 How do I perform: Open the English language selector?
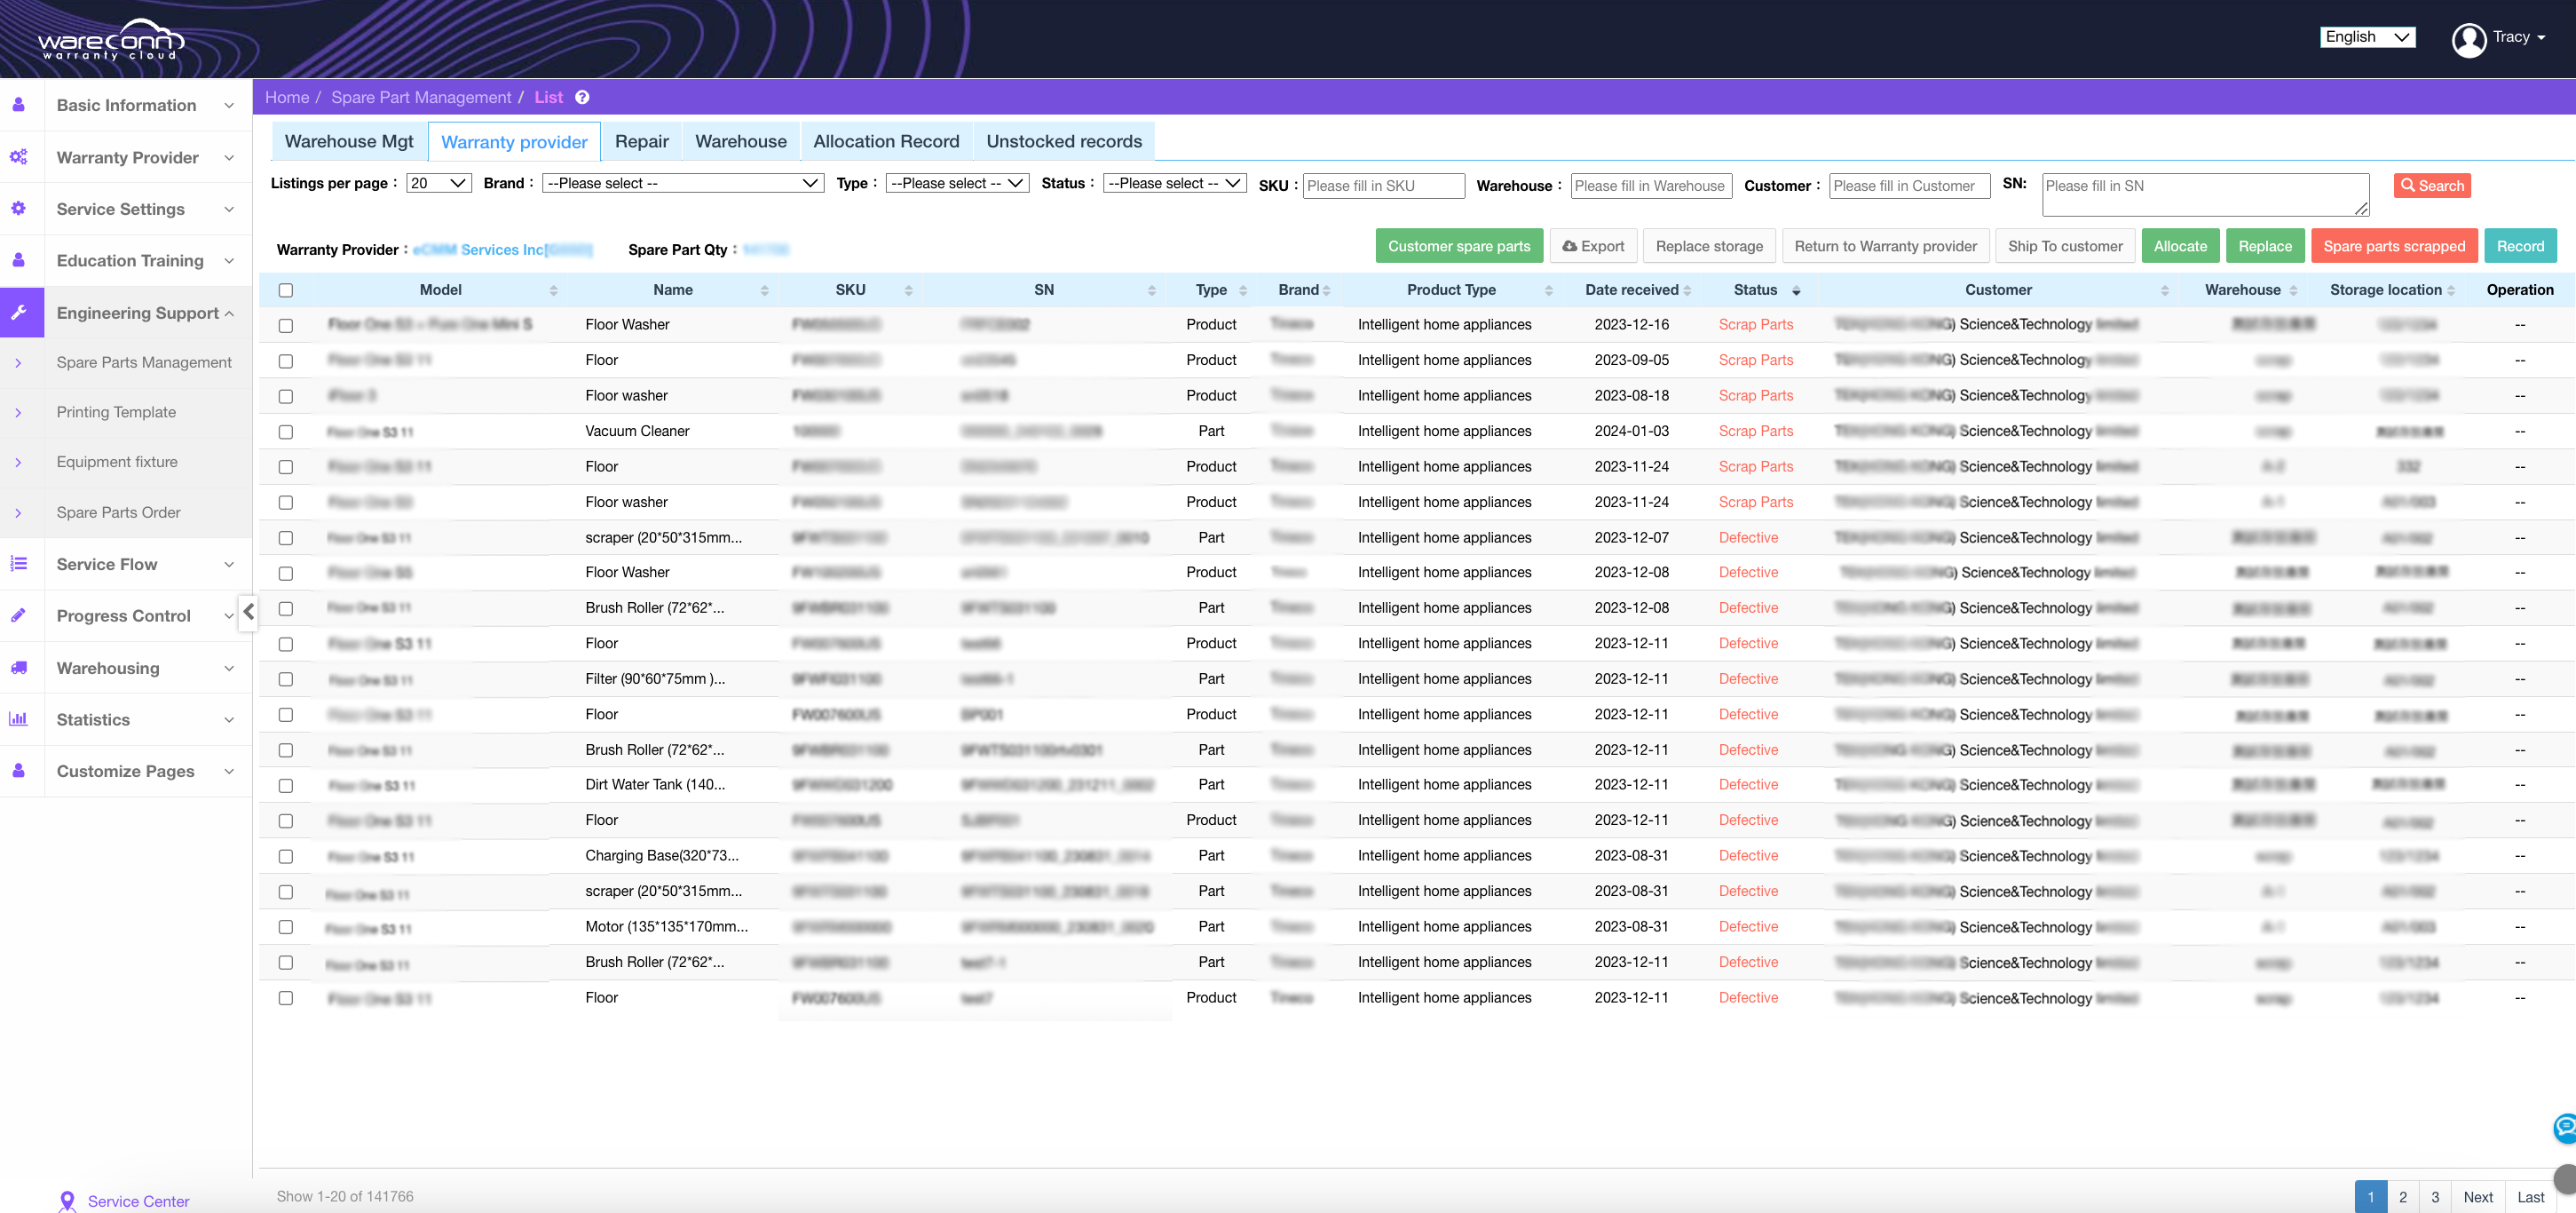(2367, 37)
